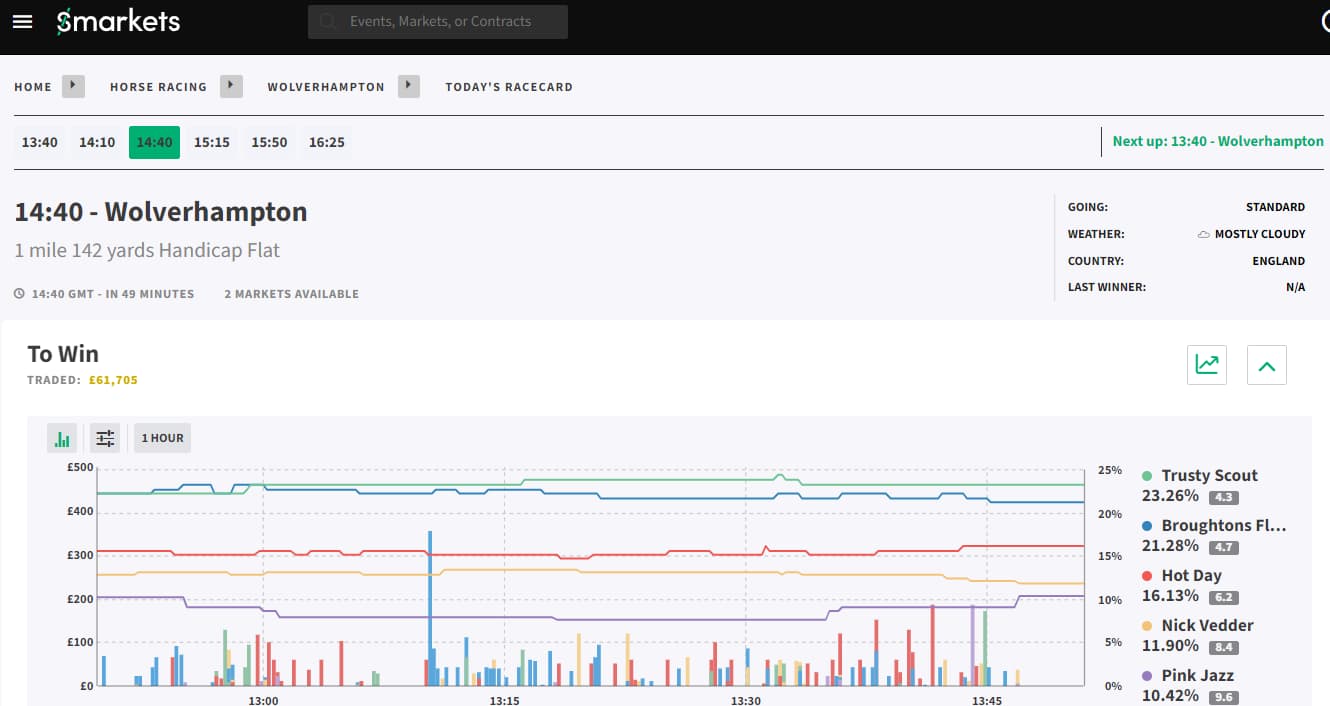The height and width of the screenshot is (706, 1330).
Task: Click the red Hot Day legend dot
Action: [x=1147, y=576]
